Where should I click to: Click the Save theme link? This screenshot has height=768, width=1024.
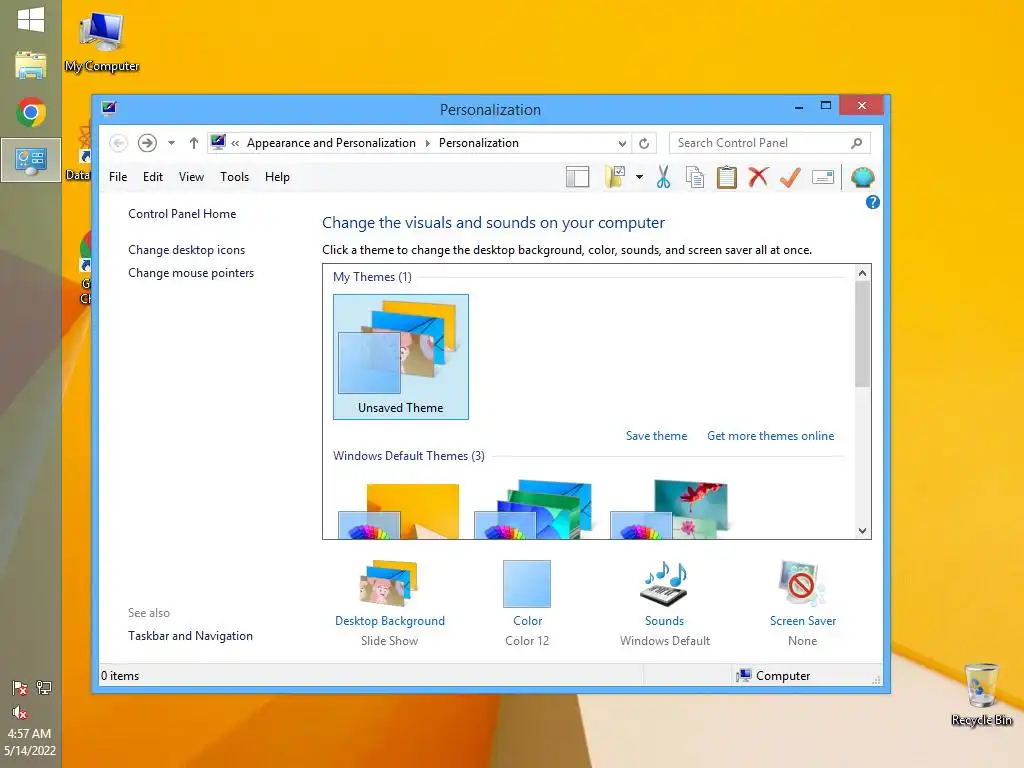[656, 436]
